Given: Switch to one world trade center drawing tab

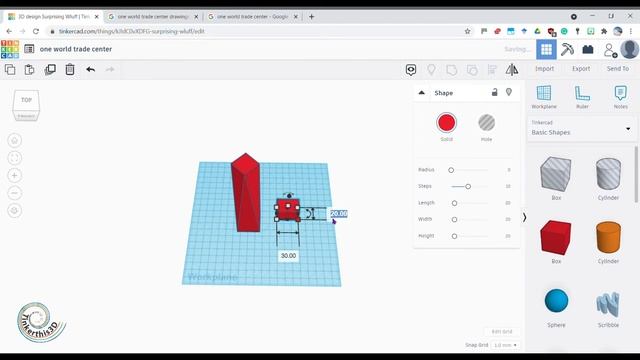Looking at the screenshot, I should (153, 17).
